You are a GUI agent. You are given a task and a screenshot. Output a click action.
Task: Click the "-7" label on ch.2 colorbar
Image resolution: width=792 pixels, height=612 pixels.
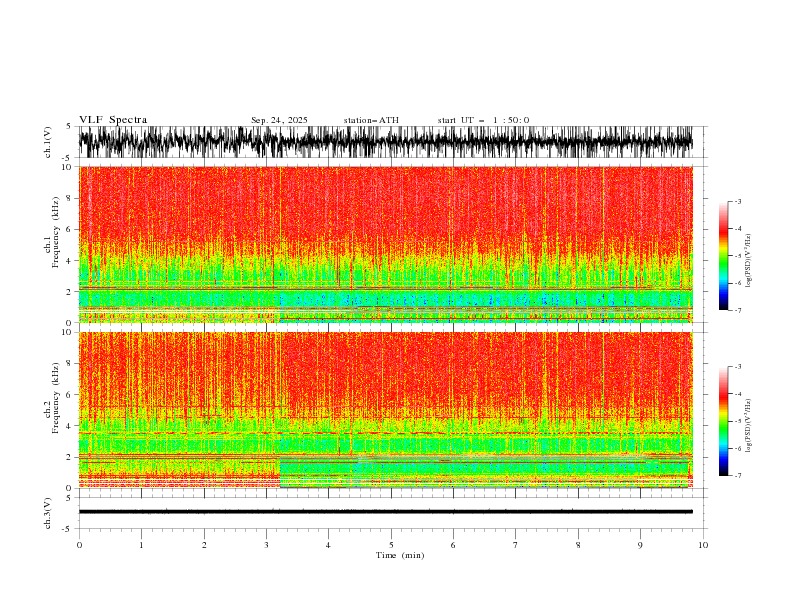coord(737,476)
